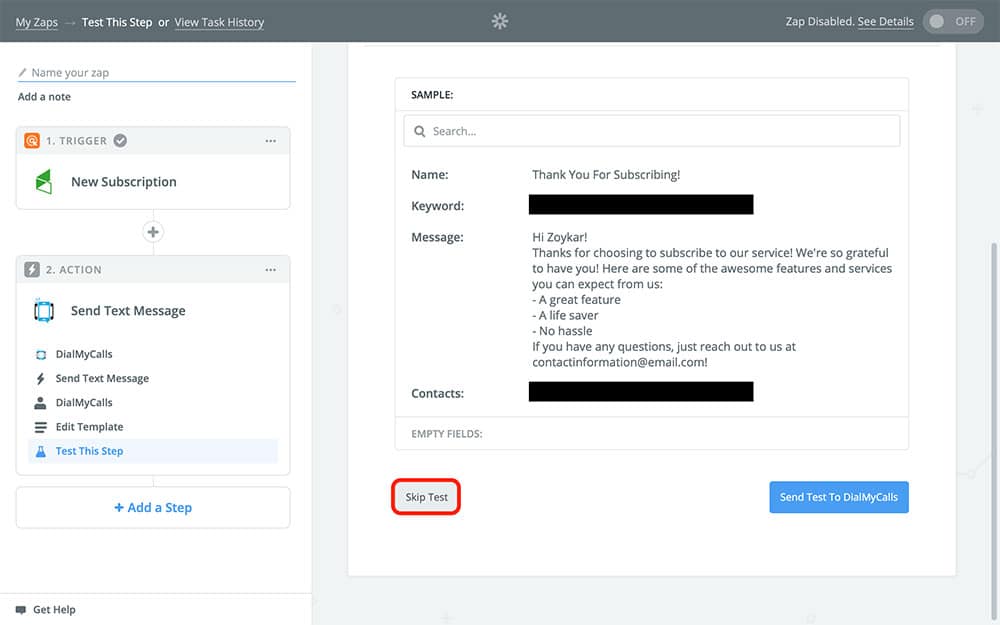Click the green New Subscription app icon
Screen dimensions: 1000x625
click(x=44, y=182)
